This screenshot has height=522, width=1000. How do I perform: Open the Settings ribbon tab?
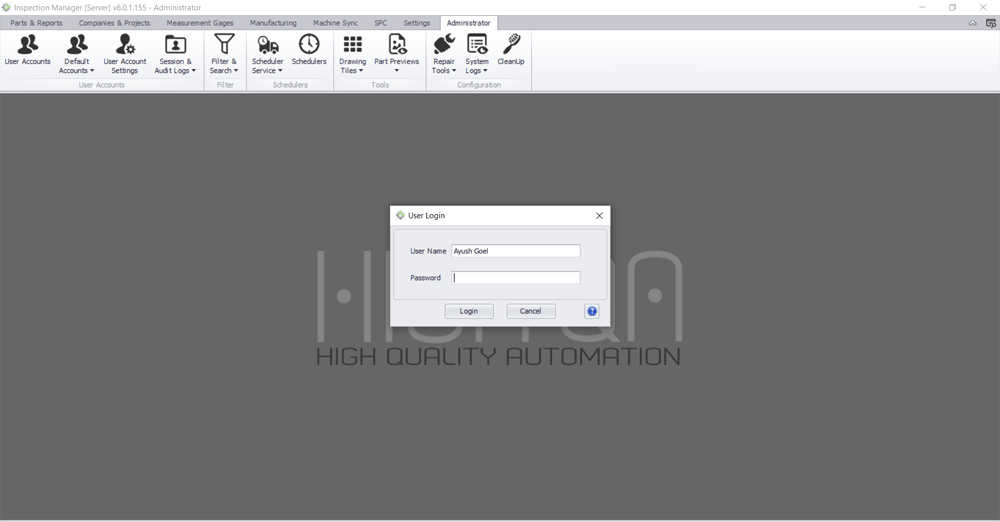416,23
